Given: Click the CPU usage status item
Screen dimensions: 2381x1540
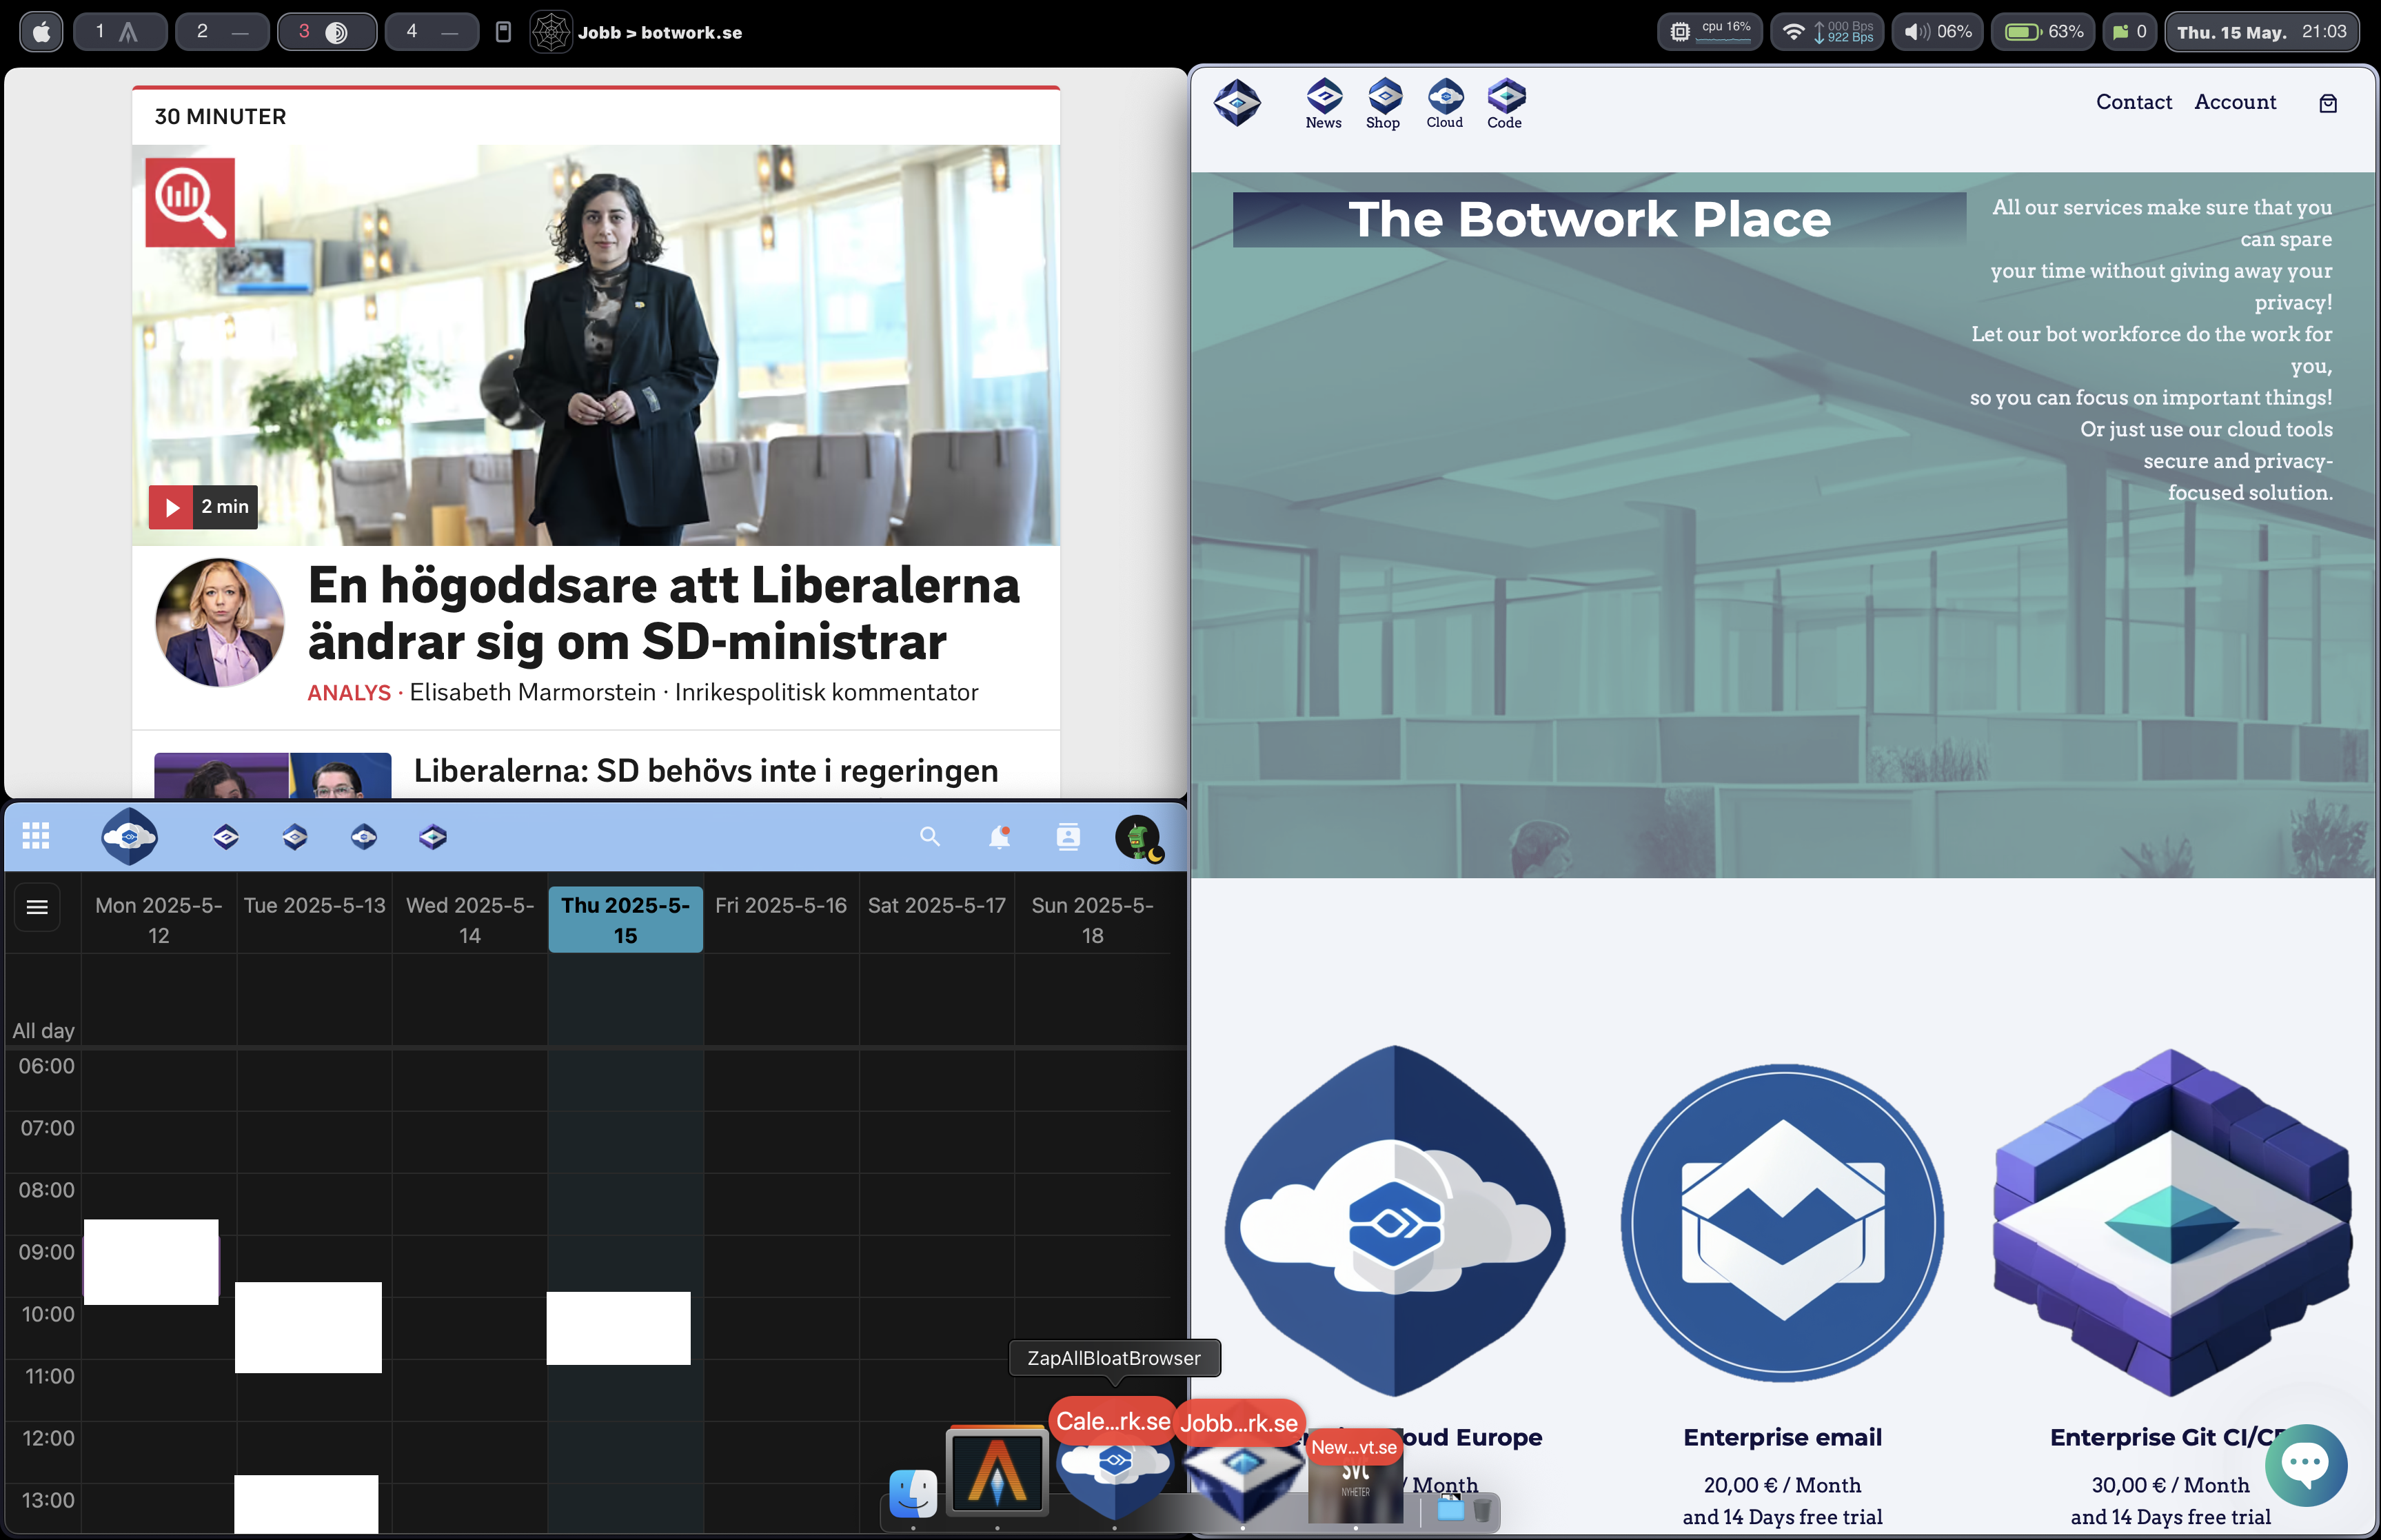Looking at the screenshot, I should (1710, 32).
